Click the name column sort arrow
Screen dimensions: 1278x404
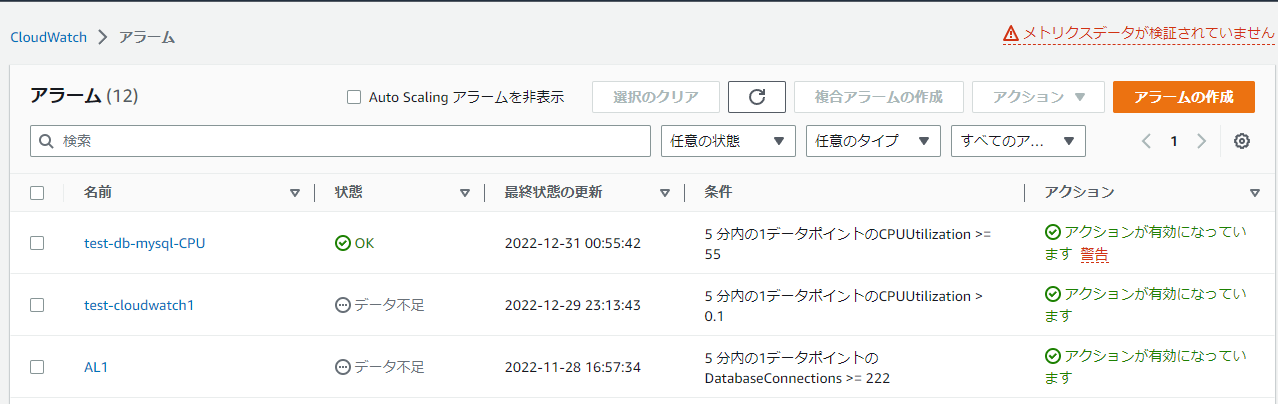point(294,193)
